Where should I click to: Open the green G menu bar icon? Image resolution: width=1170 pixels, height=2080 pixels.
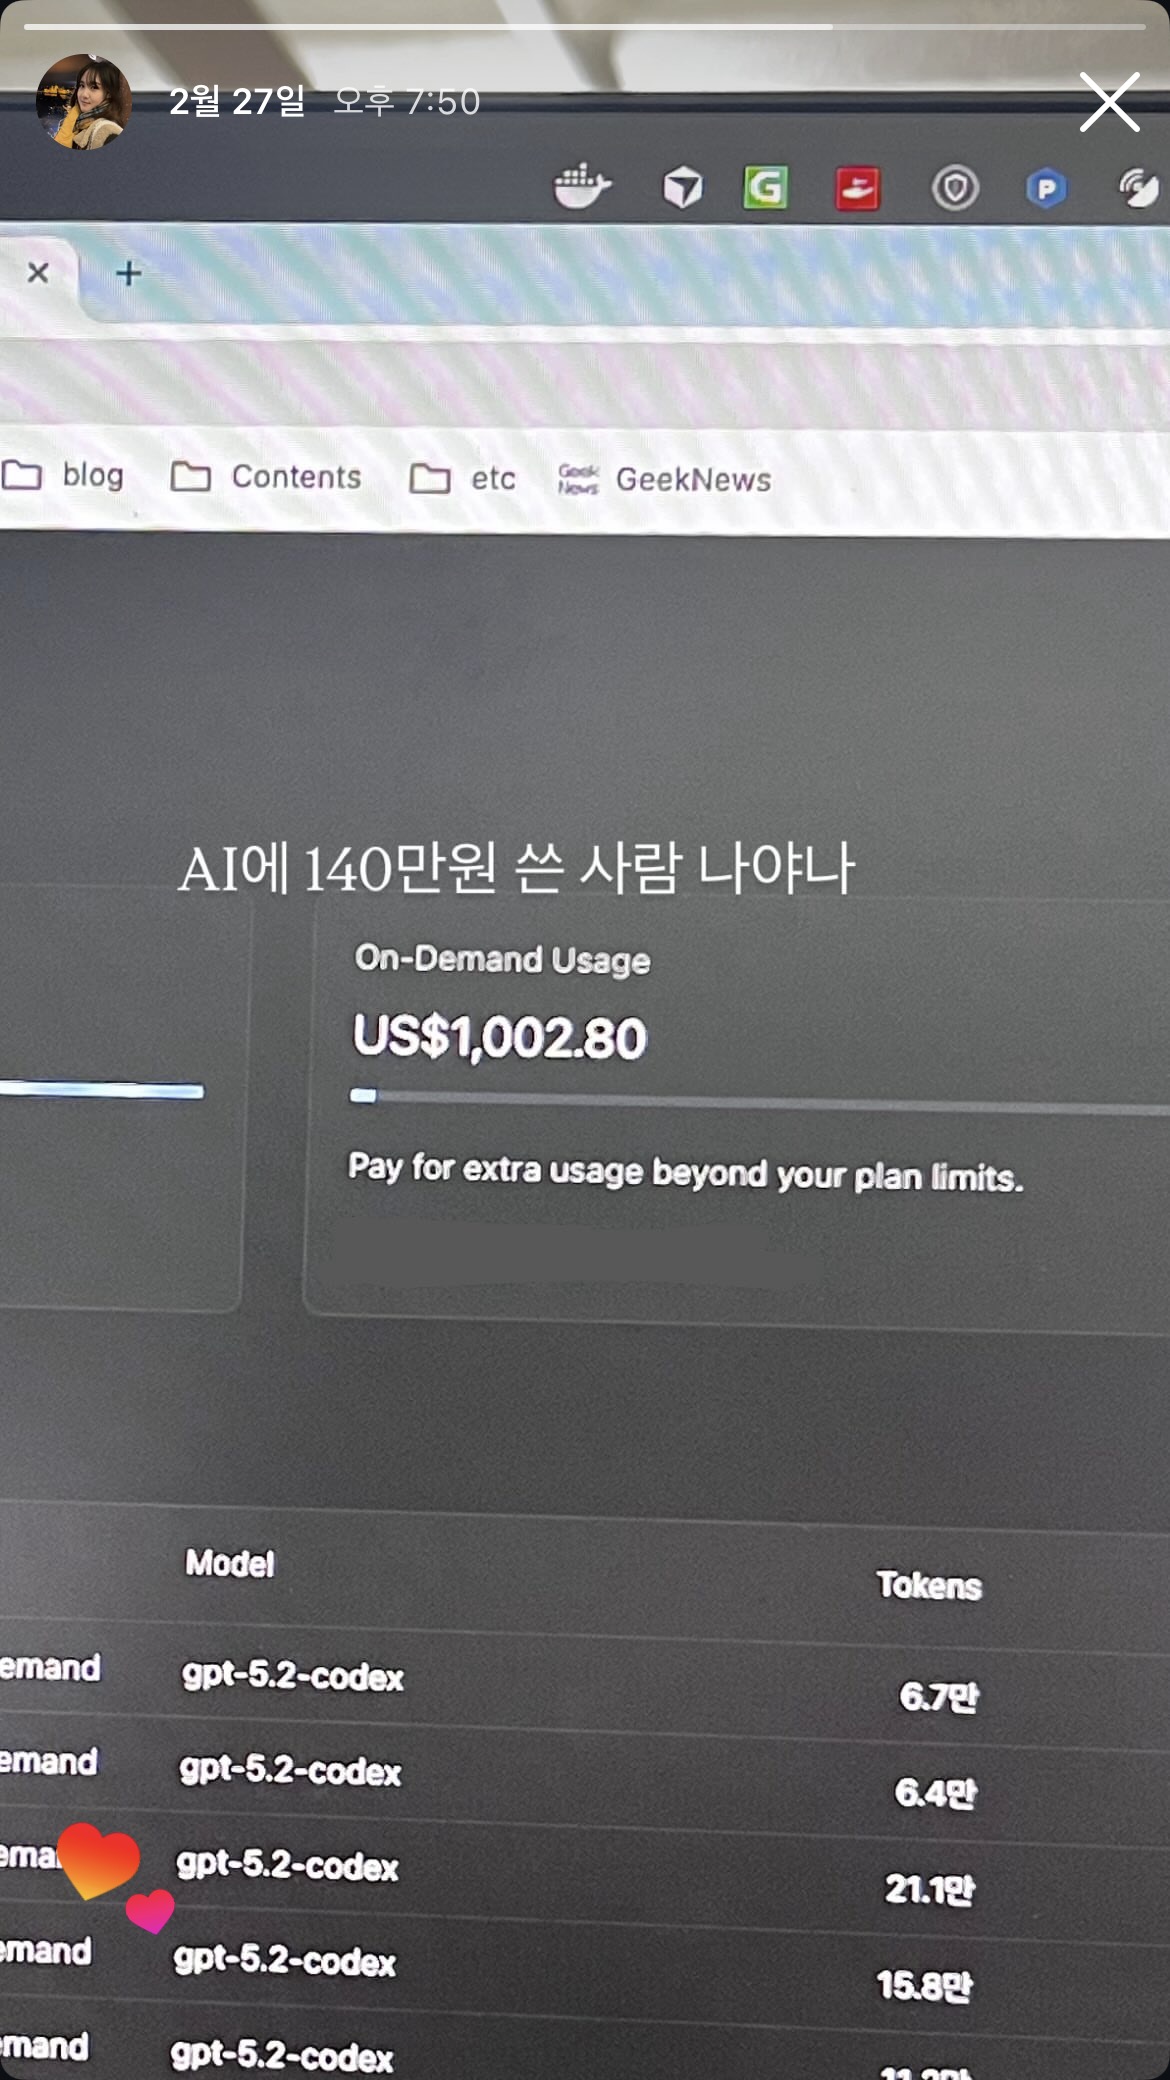point(765,187)
